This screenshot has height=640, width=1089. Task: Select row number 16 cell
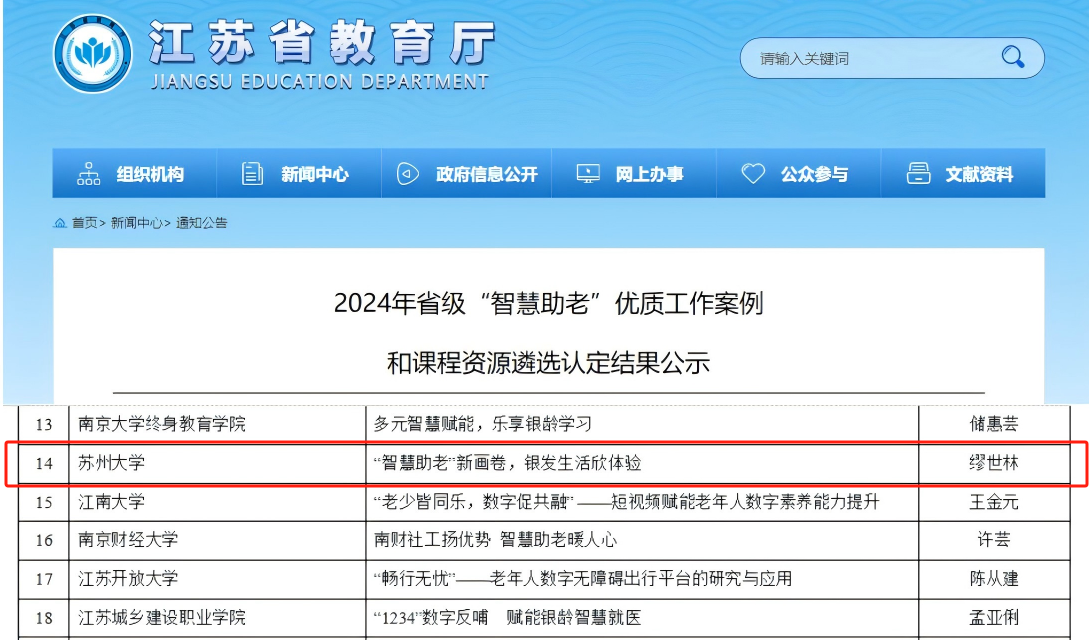(x=44, y=540)
